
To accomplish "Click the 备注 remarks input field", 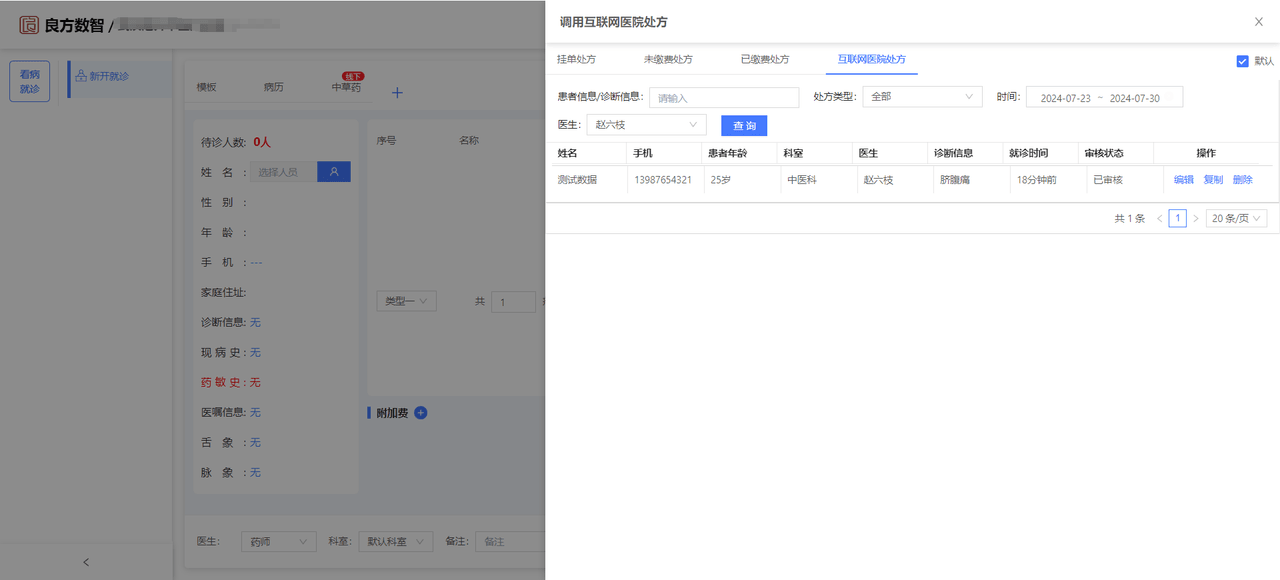I will [510, 541].
